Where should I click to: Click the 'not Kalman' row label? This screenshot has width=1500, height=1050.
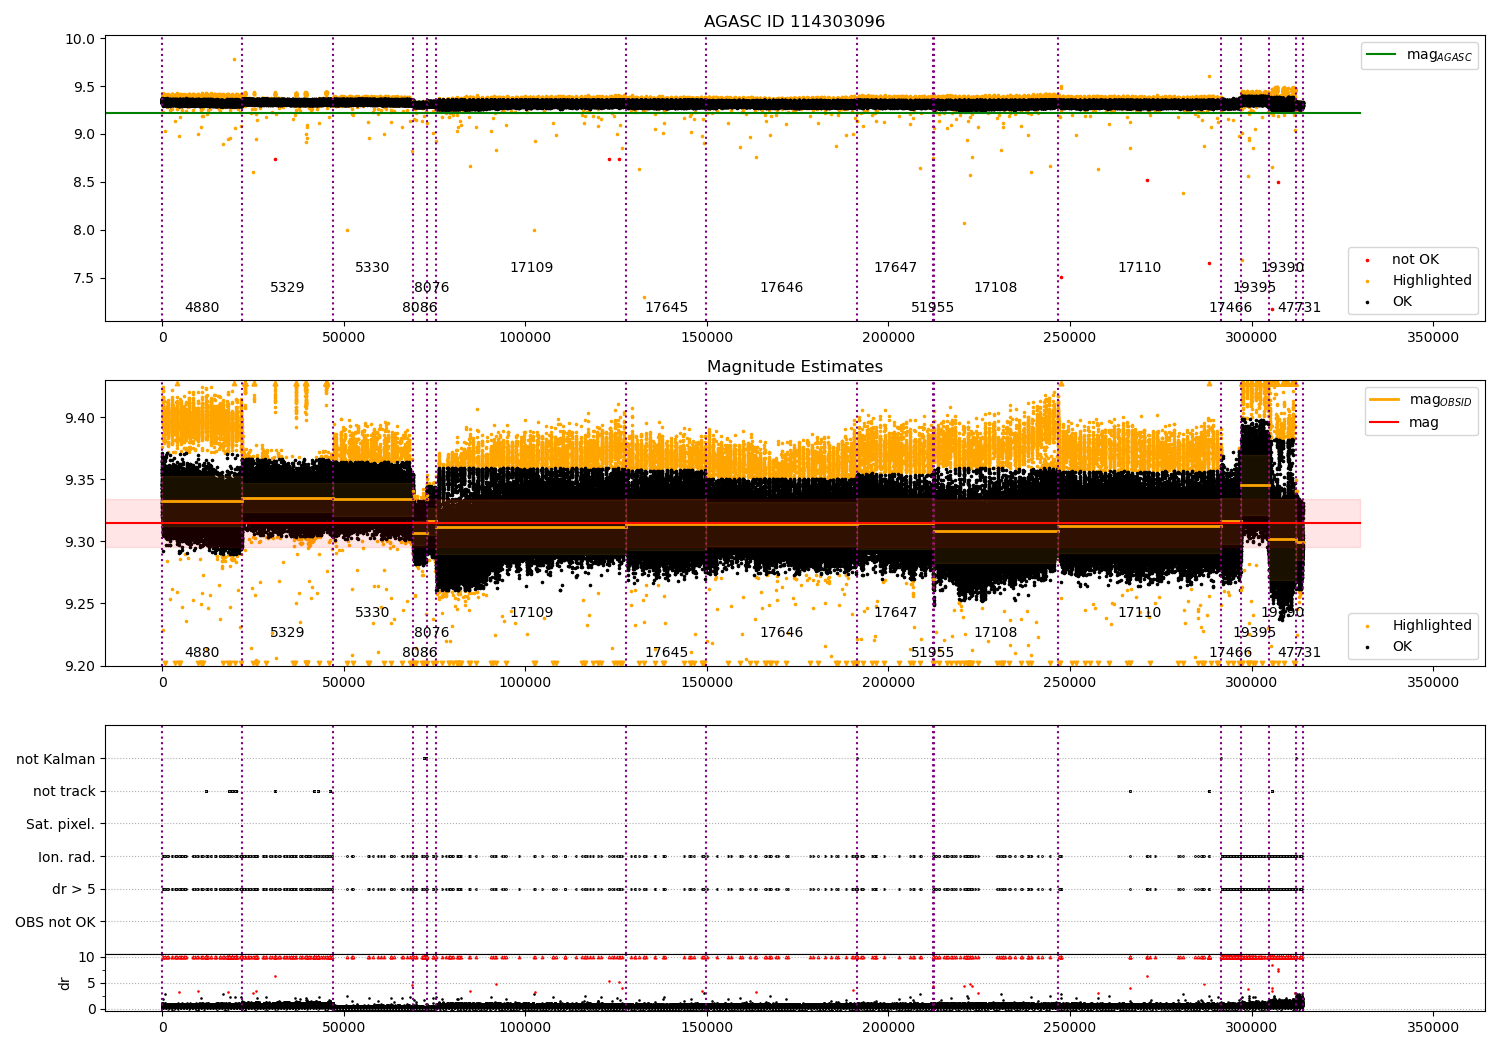56,759
